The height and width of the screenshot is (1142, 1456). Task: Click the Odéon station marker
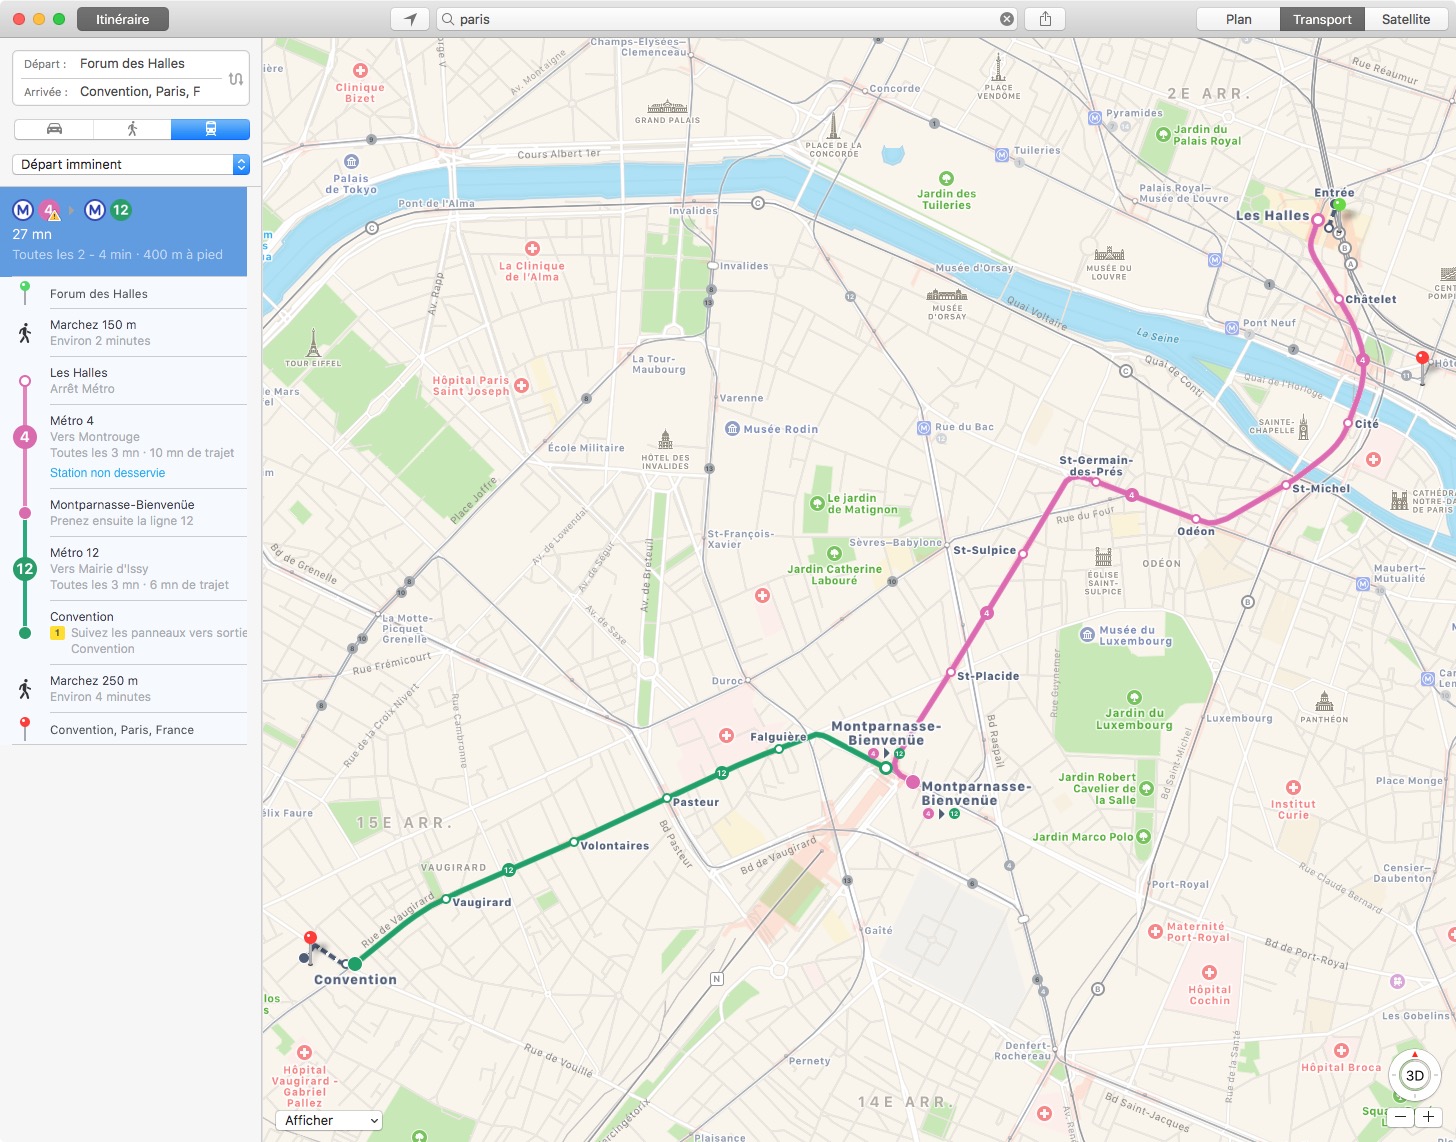(1196, 519)
